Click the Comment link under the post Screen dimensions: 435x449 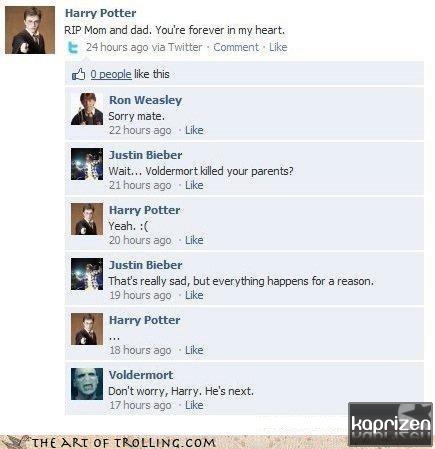click(236, 47)
